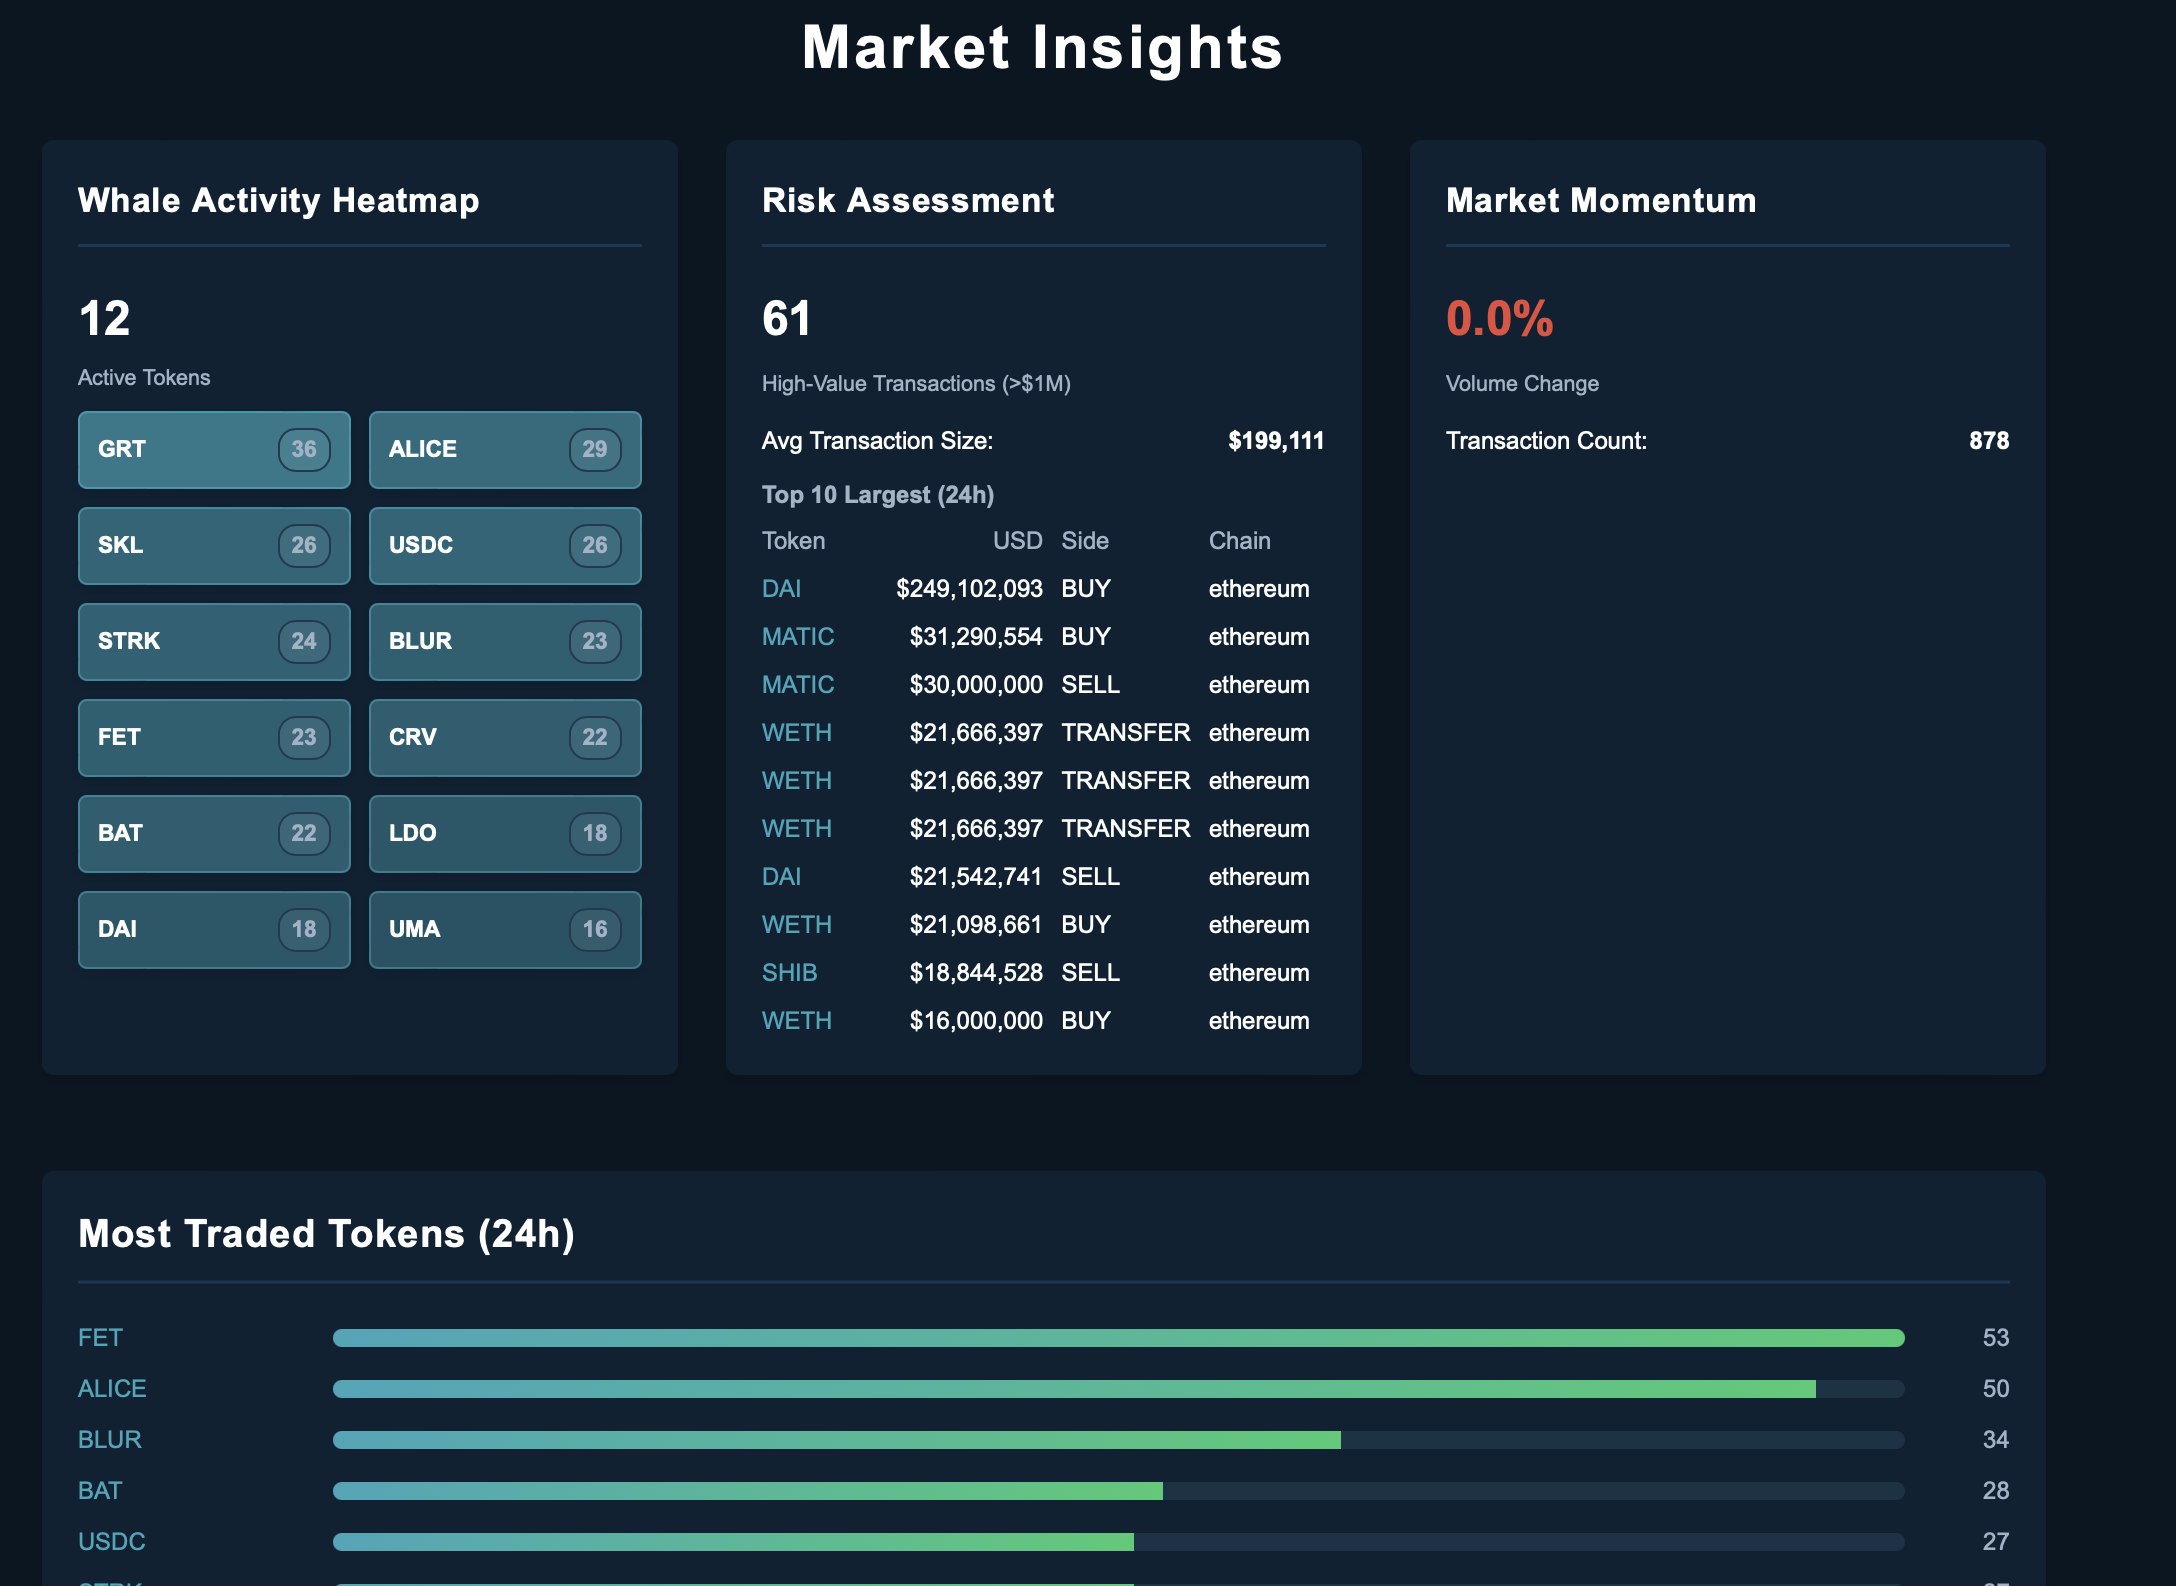Open the SHIB transaction link
This screenshot has width=2176, height=1586.
(x=789, y=972)
